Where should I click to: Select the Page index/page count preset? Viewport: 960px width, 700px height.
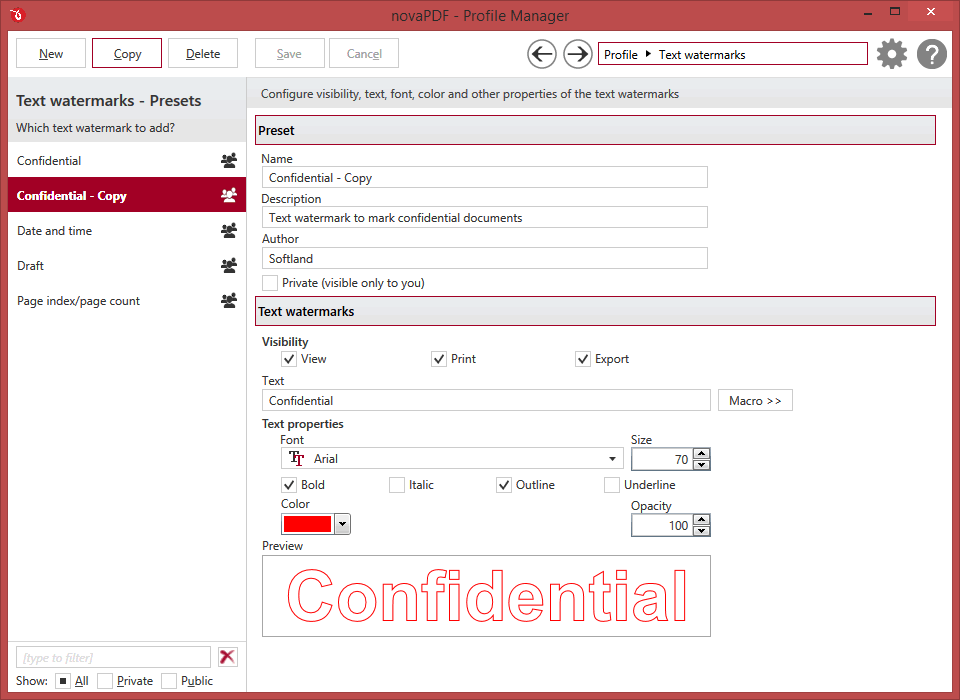127,301
